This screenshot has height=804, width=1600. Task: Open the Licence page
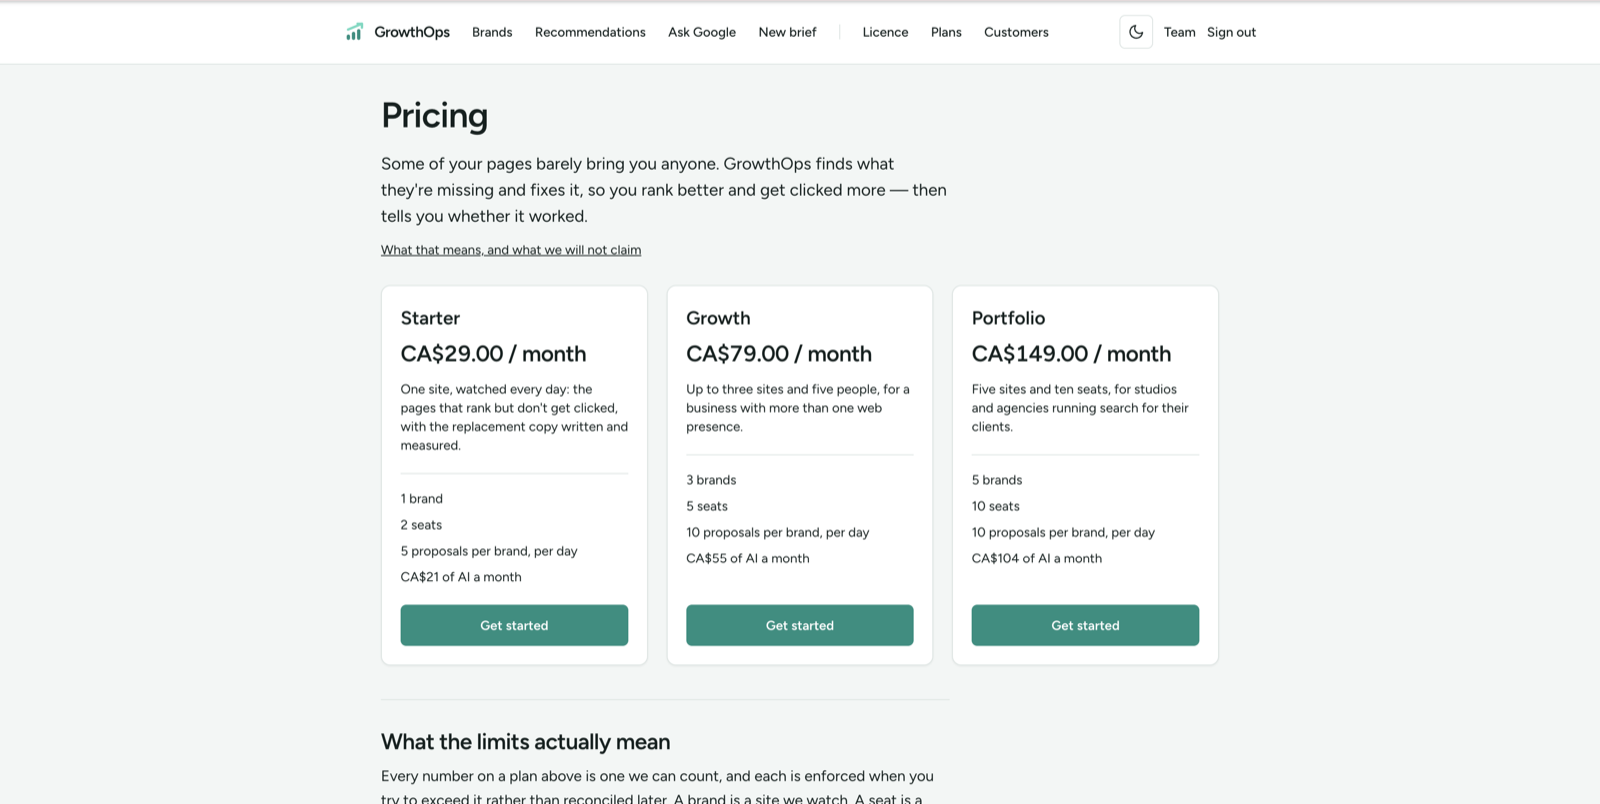[x=885, y=32]
